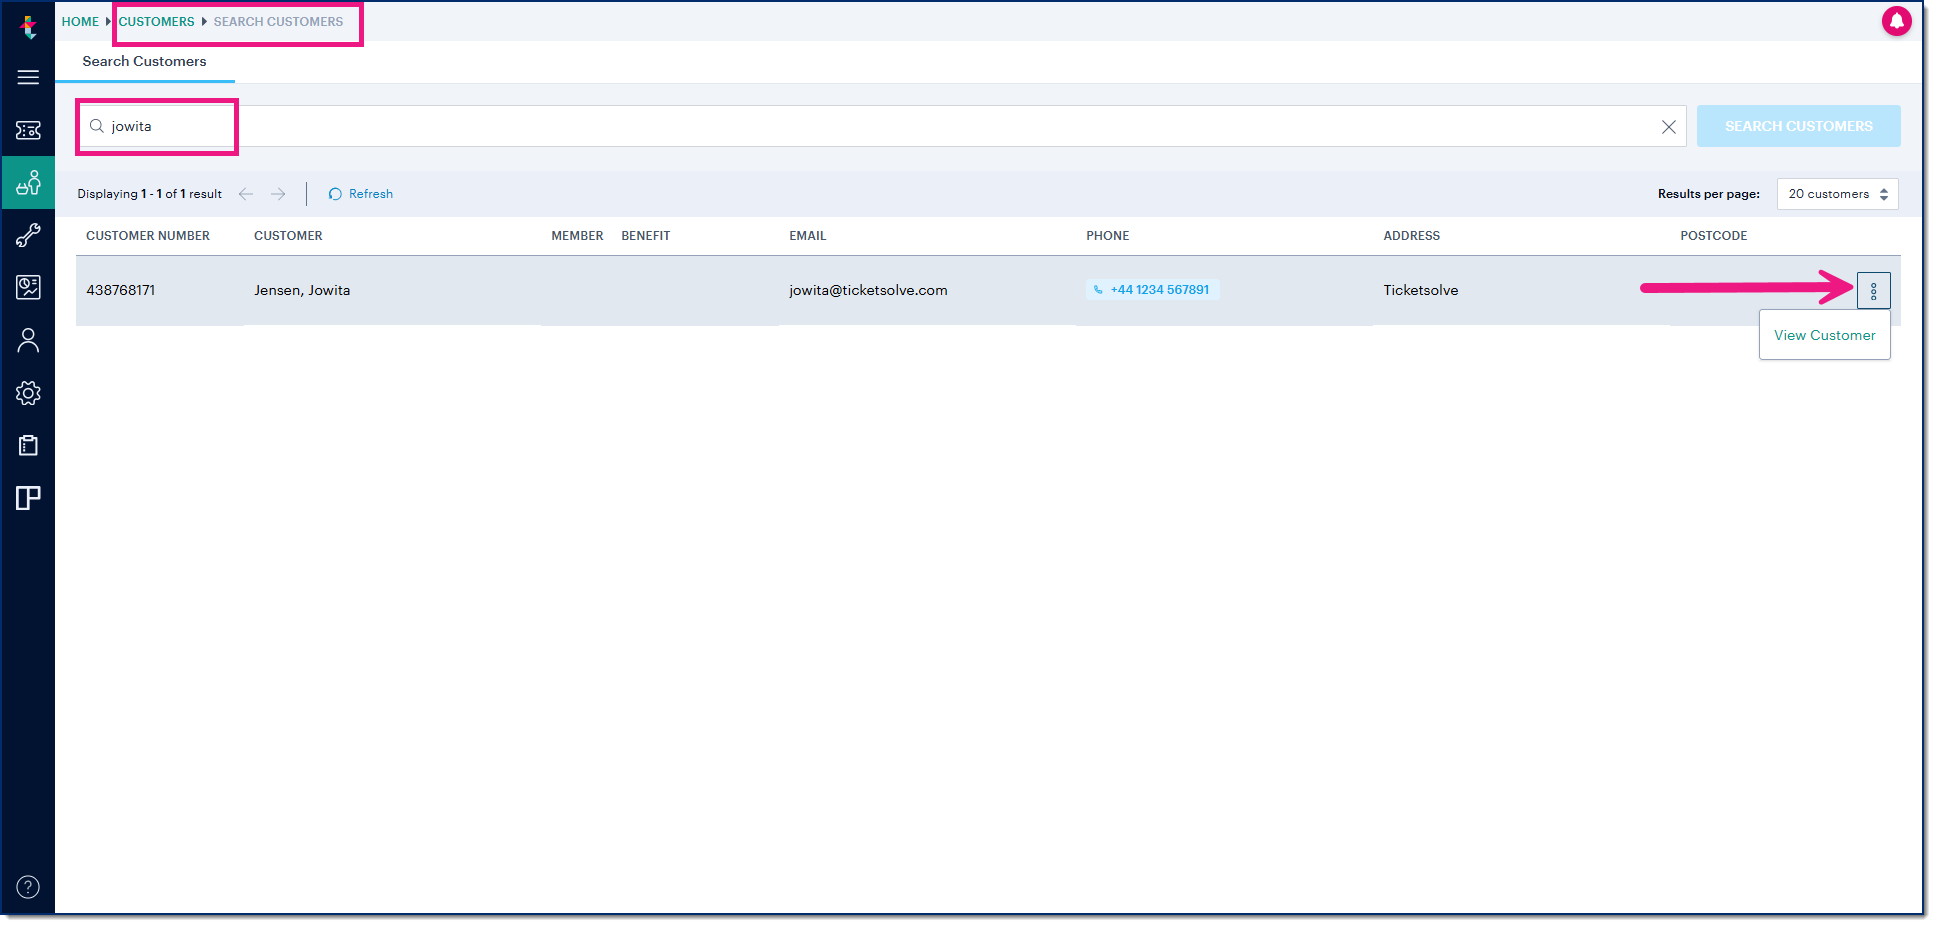The height and width of the screenshot is (925, 1934).
Task: Click the clipboard icon in sidebar
Action: [28, 446]
